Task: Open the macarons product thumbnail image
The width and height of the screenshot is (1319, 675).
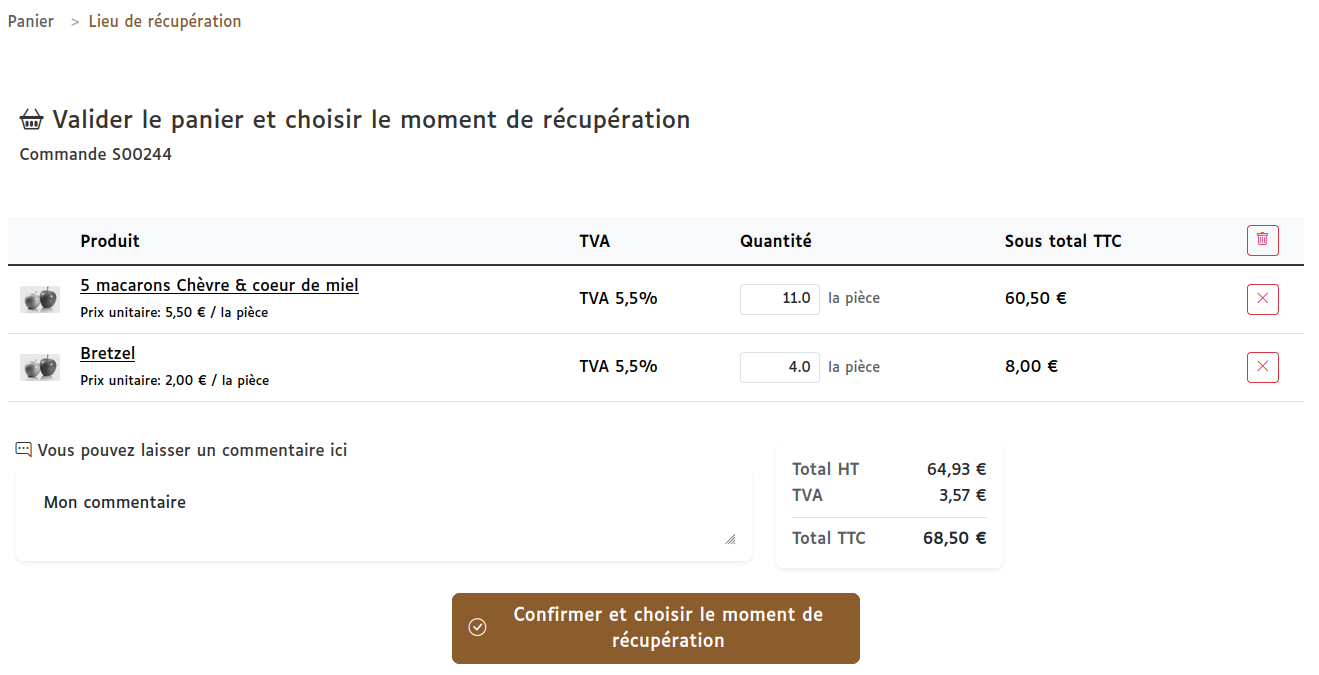Action: click(40, 299)
